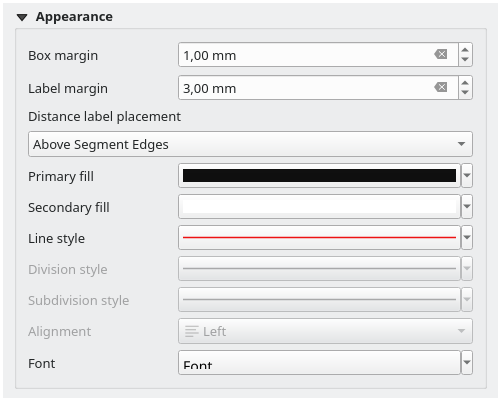Click the Label margin label
The image size is (501, 405).
[x=68, y=89]
